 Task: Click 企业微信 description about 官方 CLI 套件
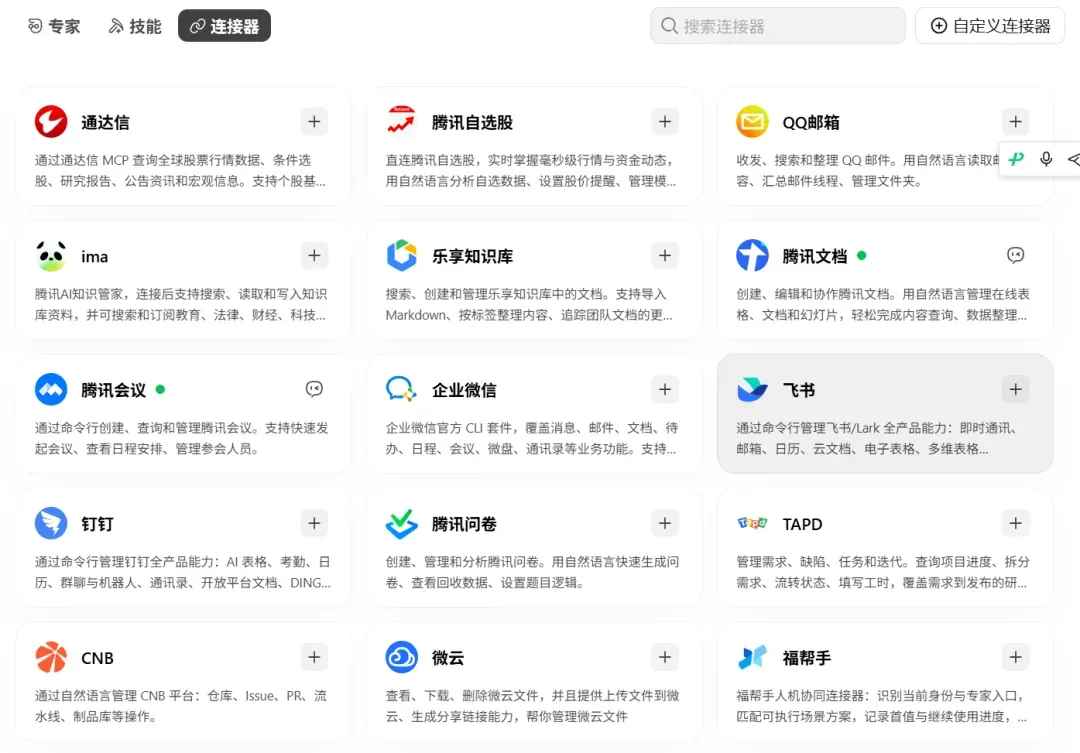point(532,438)
